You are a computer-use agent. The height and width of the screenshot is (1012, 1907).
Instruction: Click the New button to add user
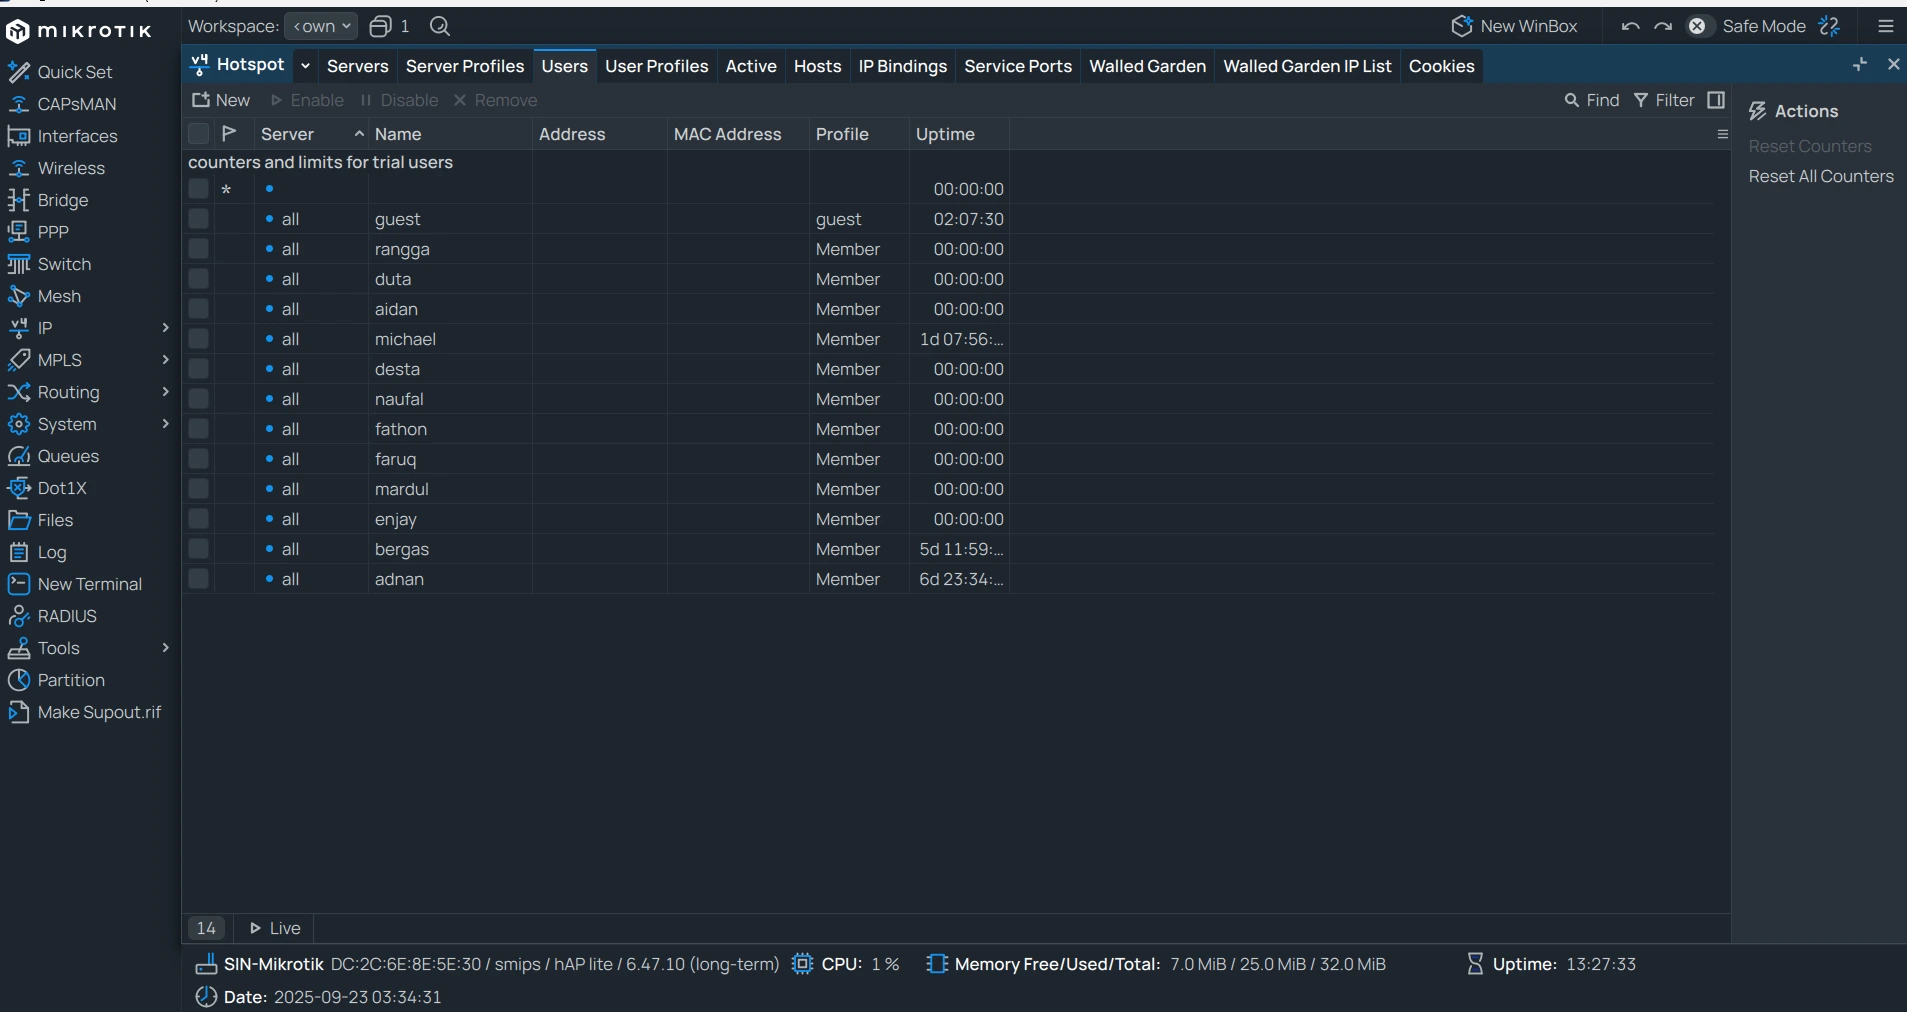(221, 100)
